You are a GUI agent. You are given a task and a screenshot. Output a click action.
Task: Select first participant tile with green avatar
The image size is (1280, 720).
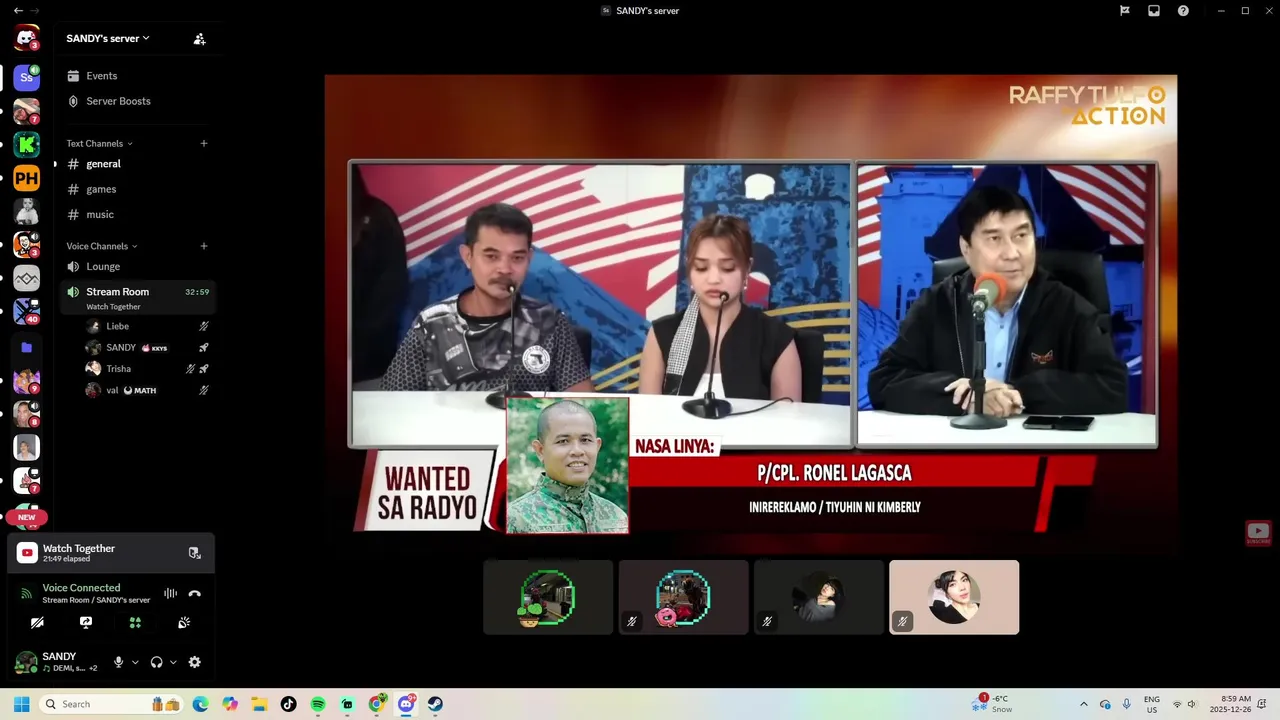click(548, 597)
